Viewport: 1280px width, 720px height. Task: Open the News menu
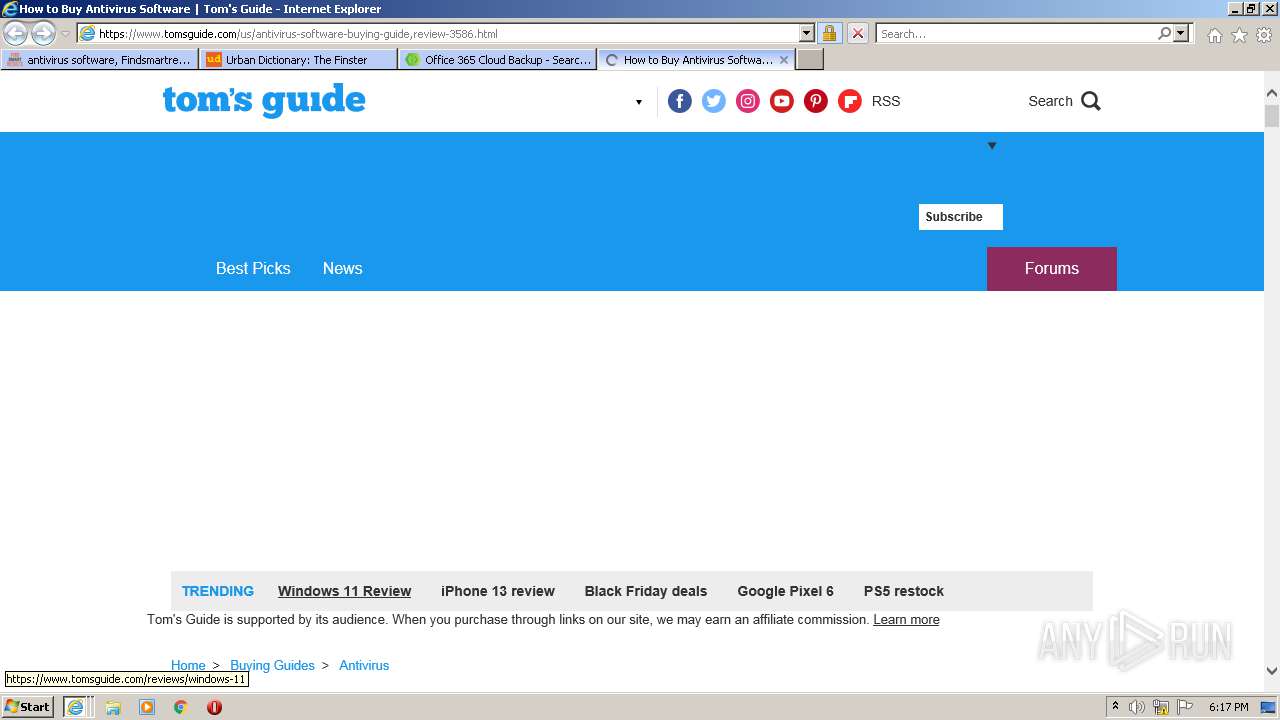(x=342, y=268)
